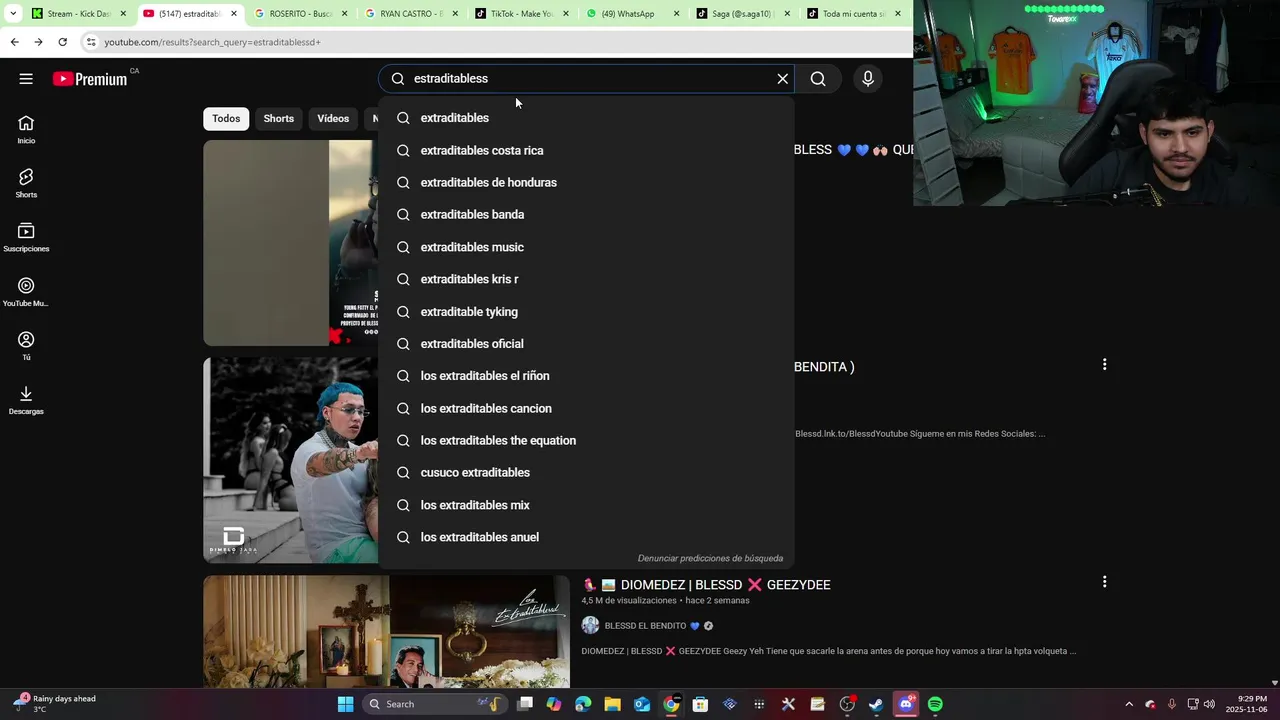Choose suggestion 'los extraditables the equation'
This screenshot has width=1280, height=720.
[586, 440]
